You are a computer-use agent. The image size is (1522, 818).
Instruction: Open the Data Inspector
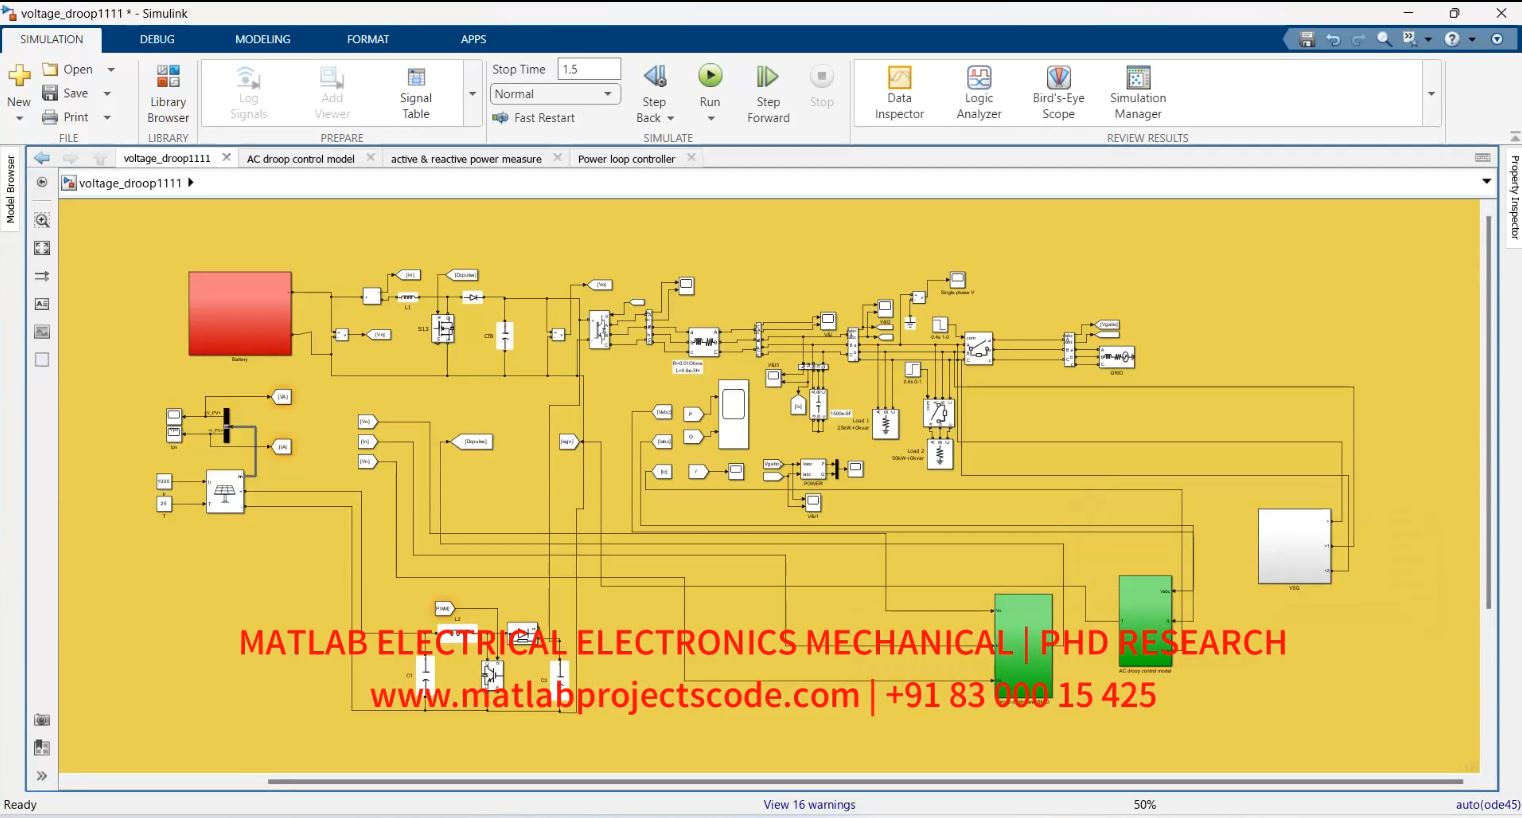[898, 91]
